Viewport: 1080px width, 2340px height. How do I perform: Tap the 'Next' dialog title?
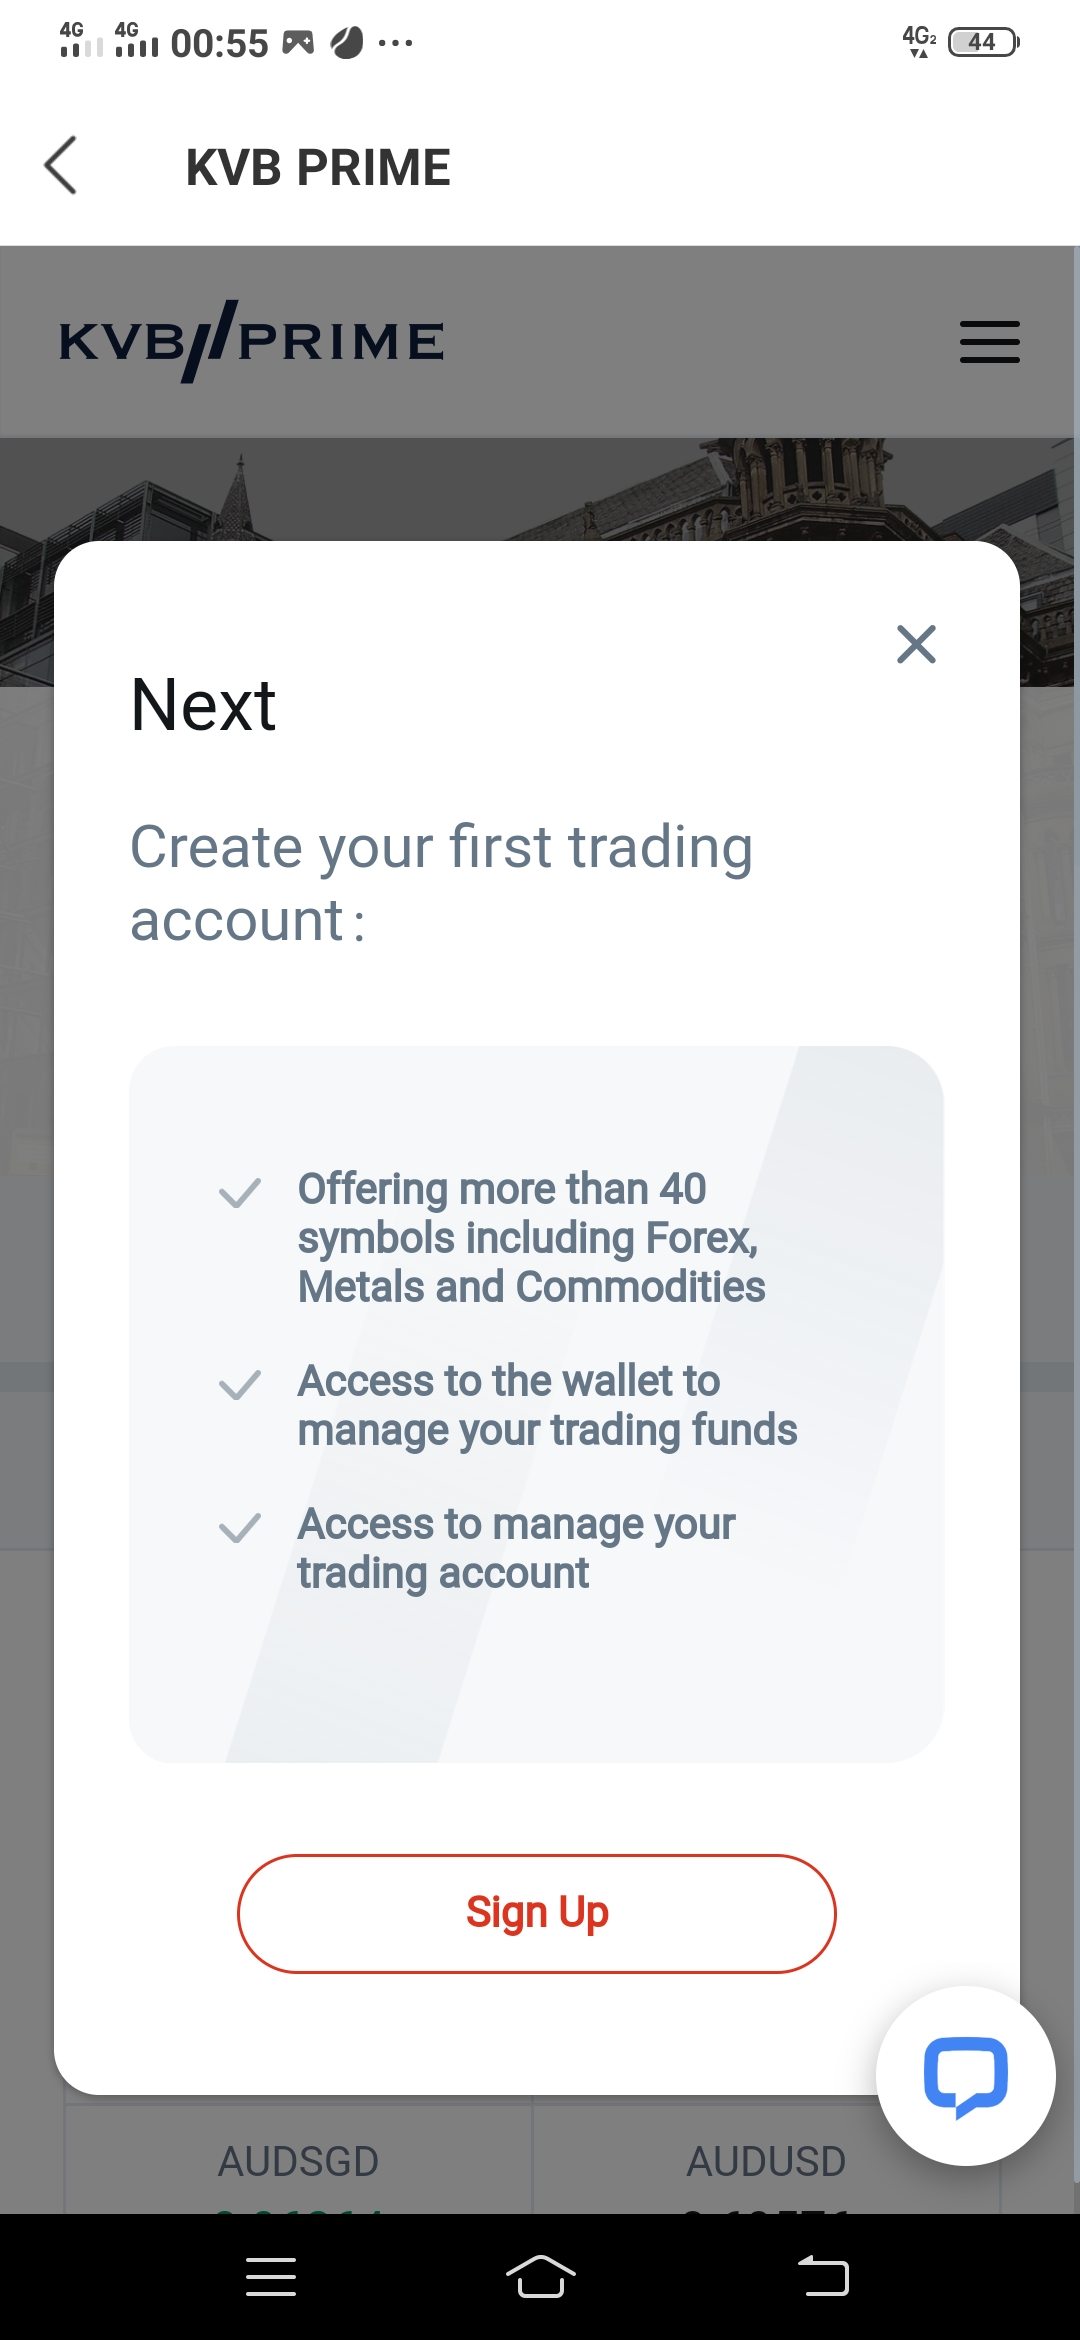tap(203, 705)
